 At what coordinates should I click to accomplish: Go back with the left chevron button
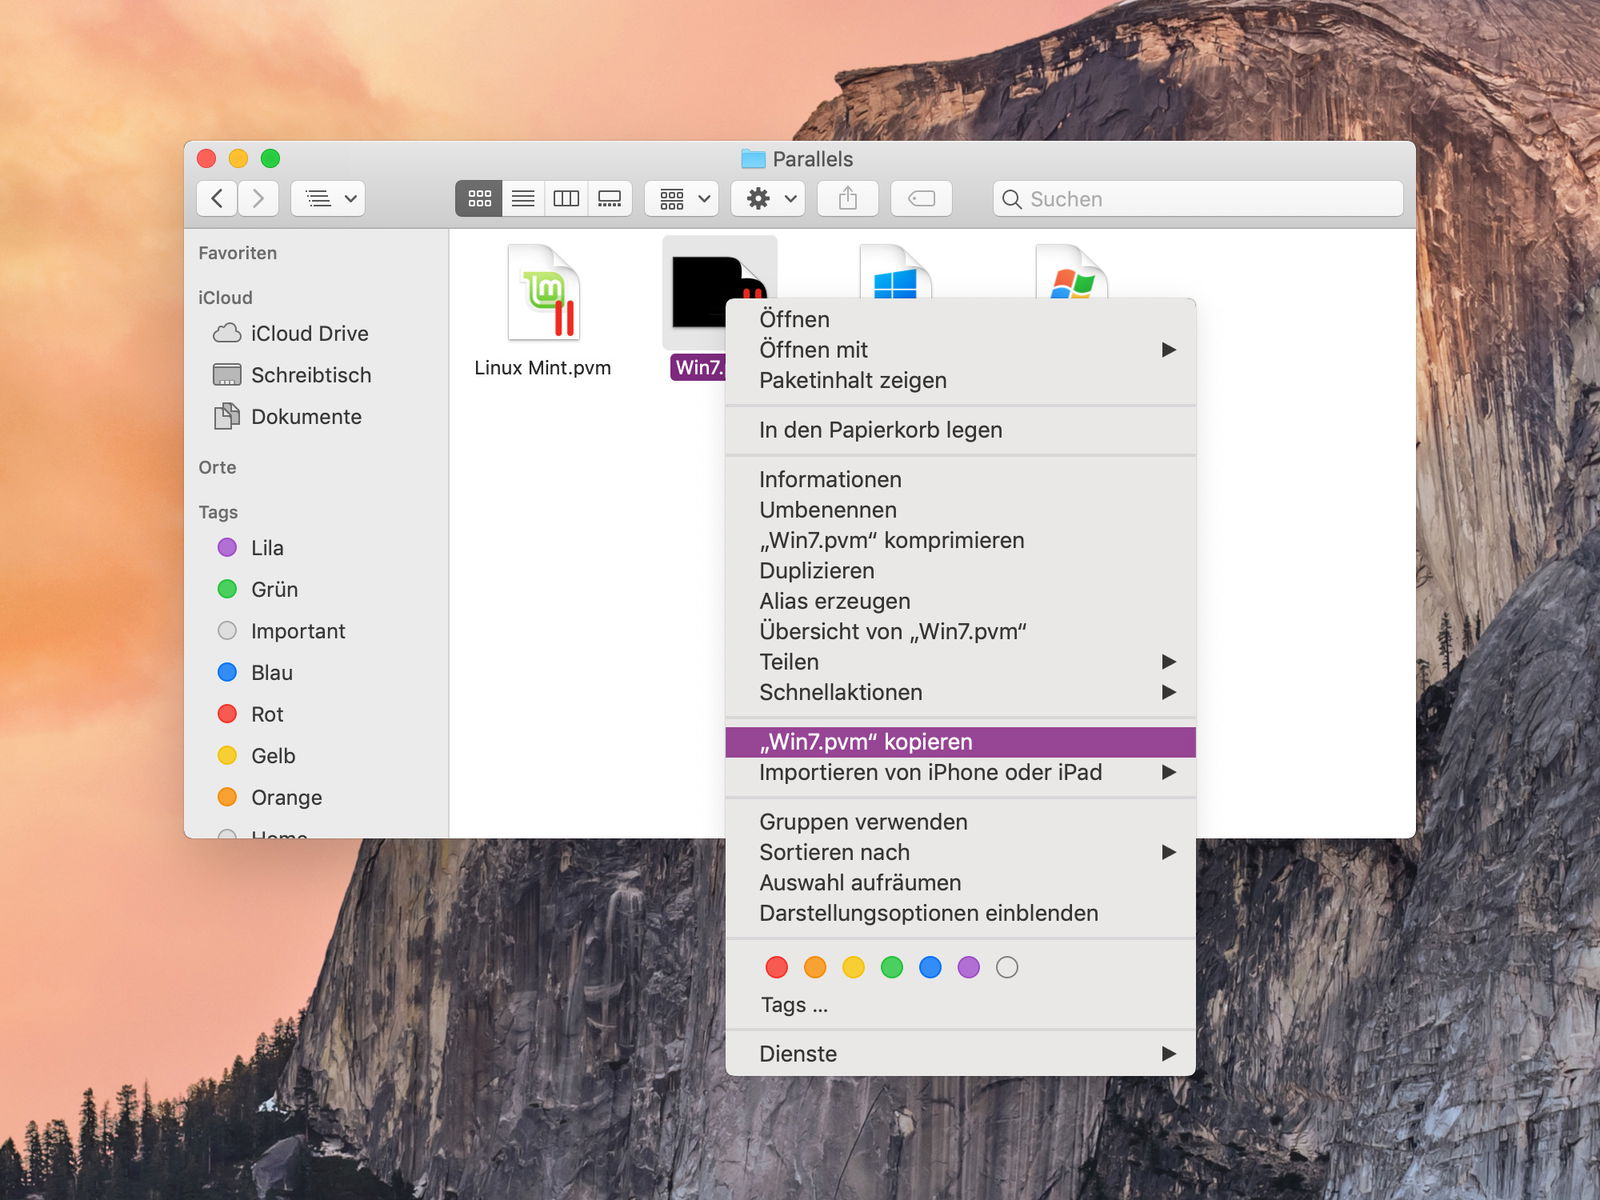pyautogui.click(x=217, y=198)
